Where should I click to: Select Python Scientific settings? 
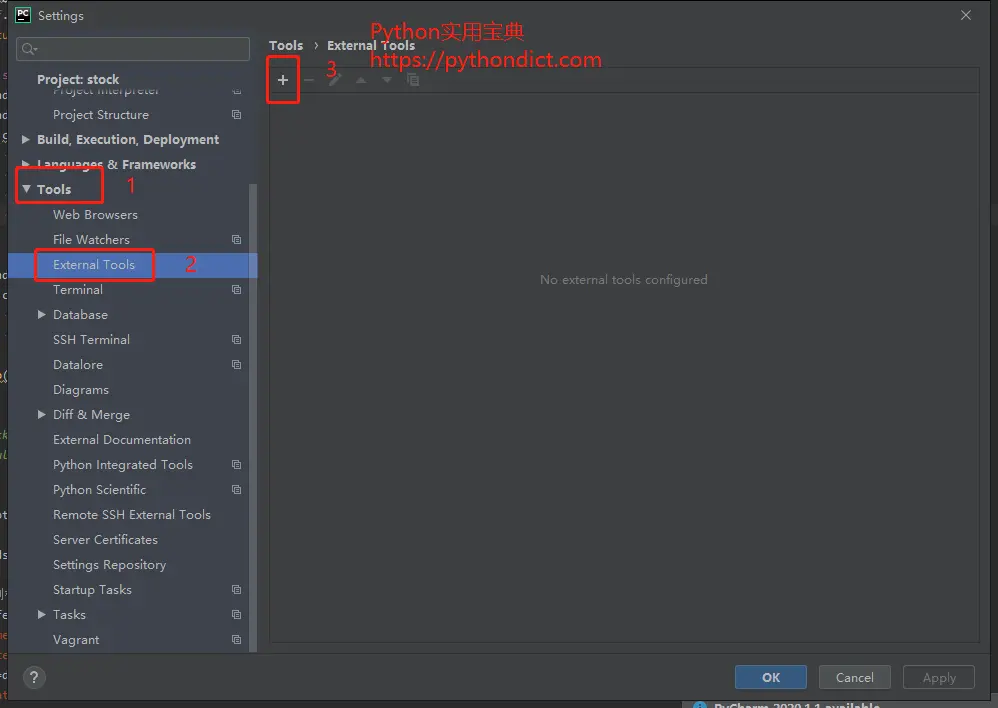(99, 490)
